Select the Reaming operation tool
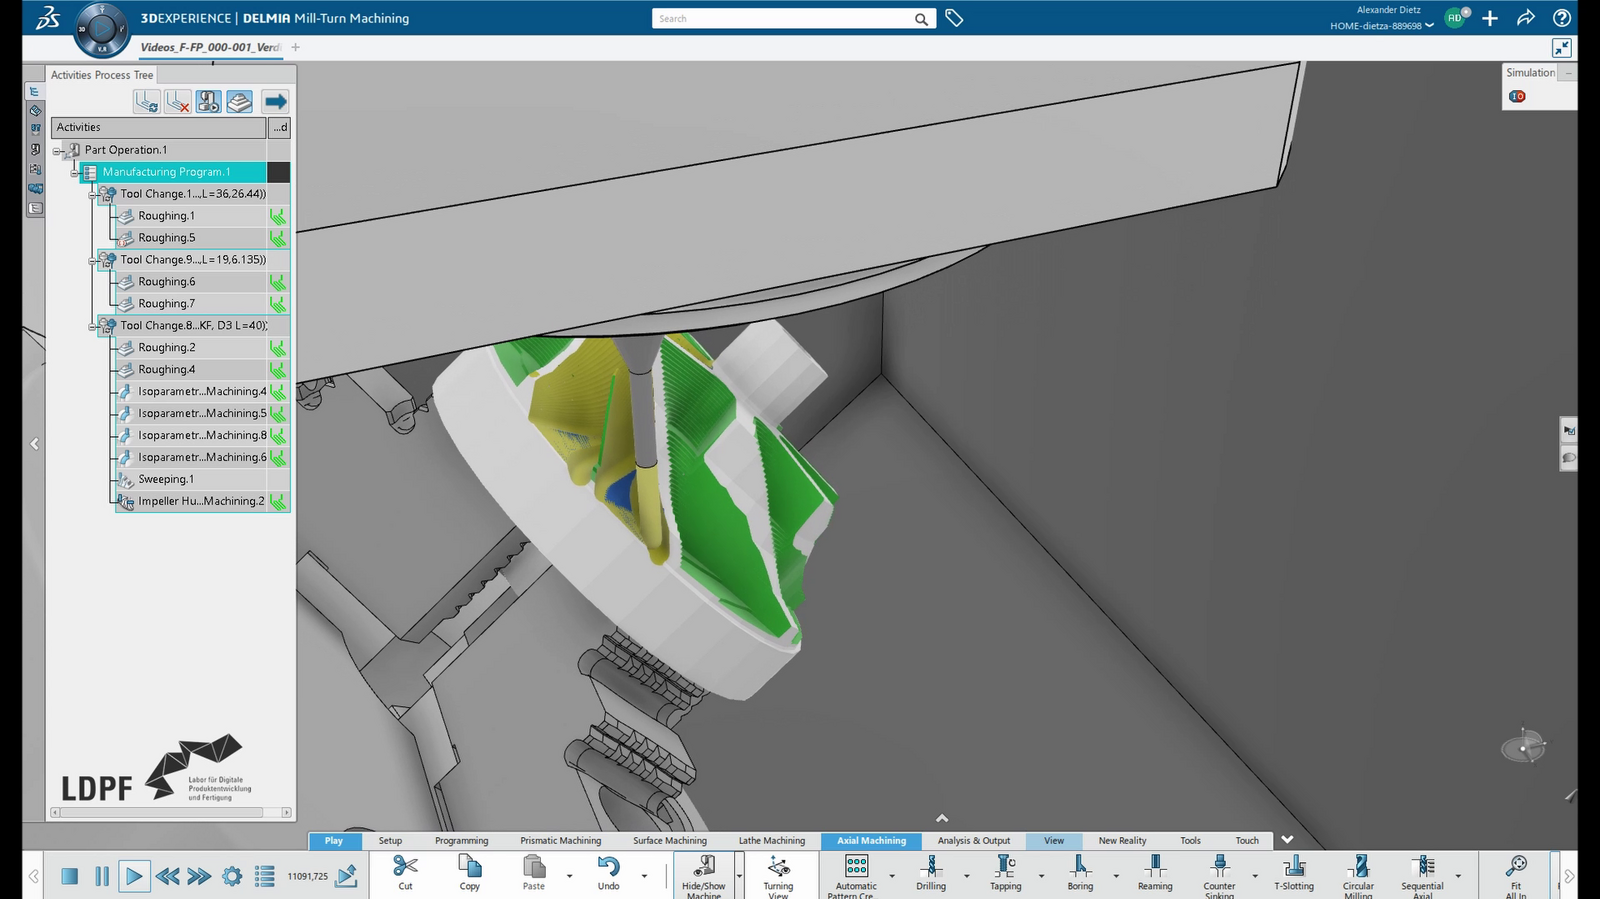This screenshot has height=899, width=1600. click(1155, 872)
